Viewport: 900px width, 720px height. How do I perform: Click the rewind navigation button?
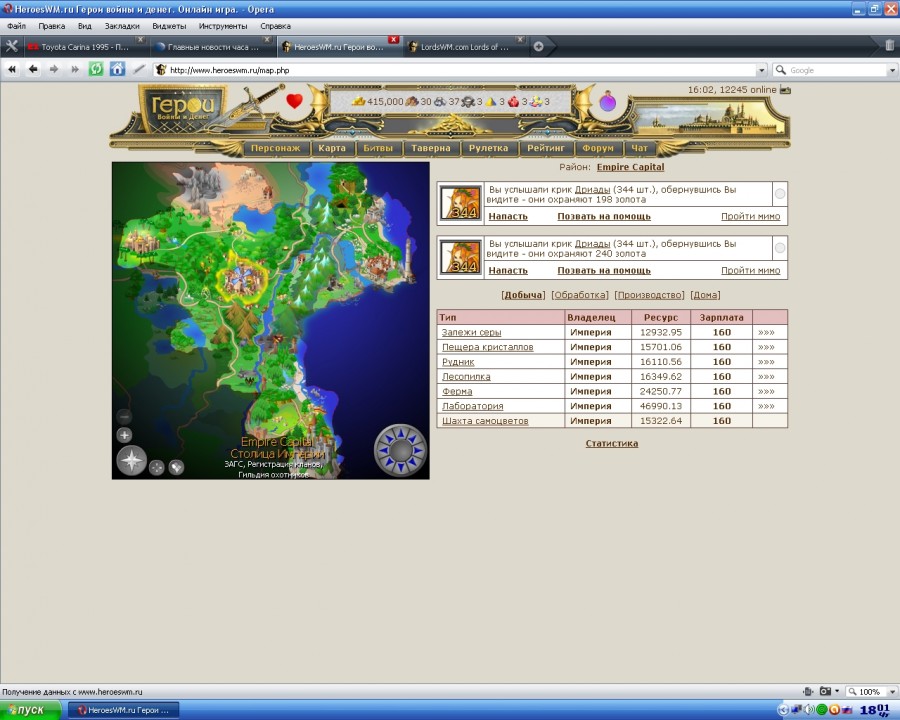(x=12, y=69)
